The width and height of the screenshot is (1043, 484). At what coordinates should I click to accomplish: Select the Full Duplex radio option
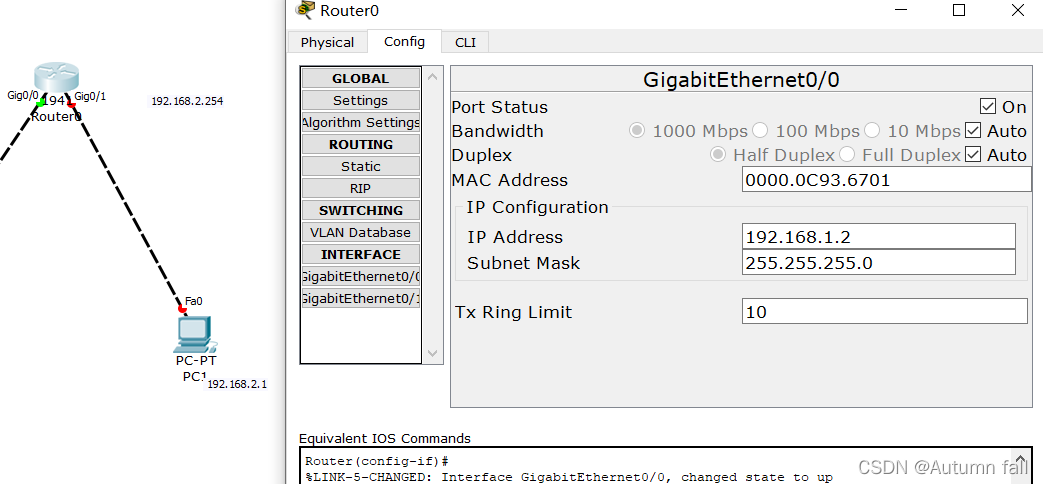[848, 155]
